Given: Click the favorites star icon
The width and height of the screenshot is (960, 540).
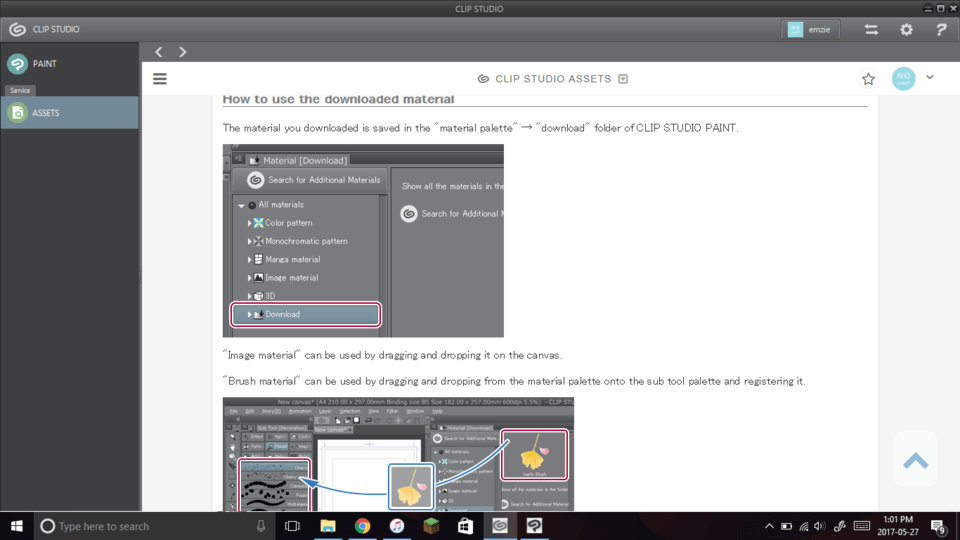Looking at the screenshot, I should tap(868, 79).
